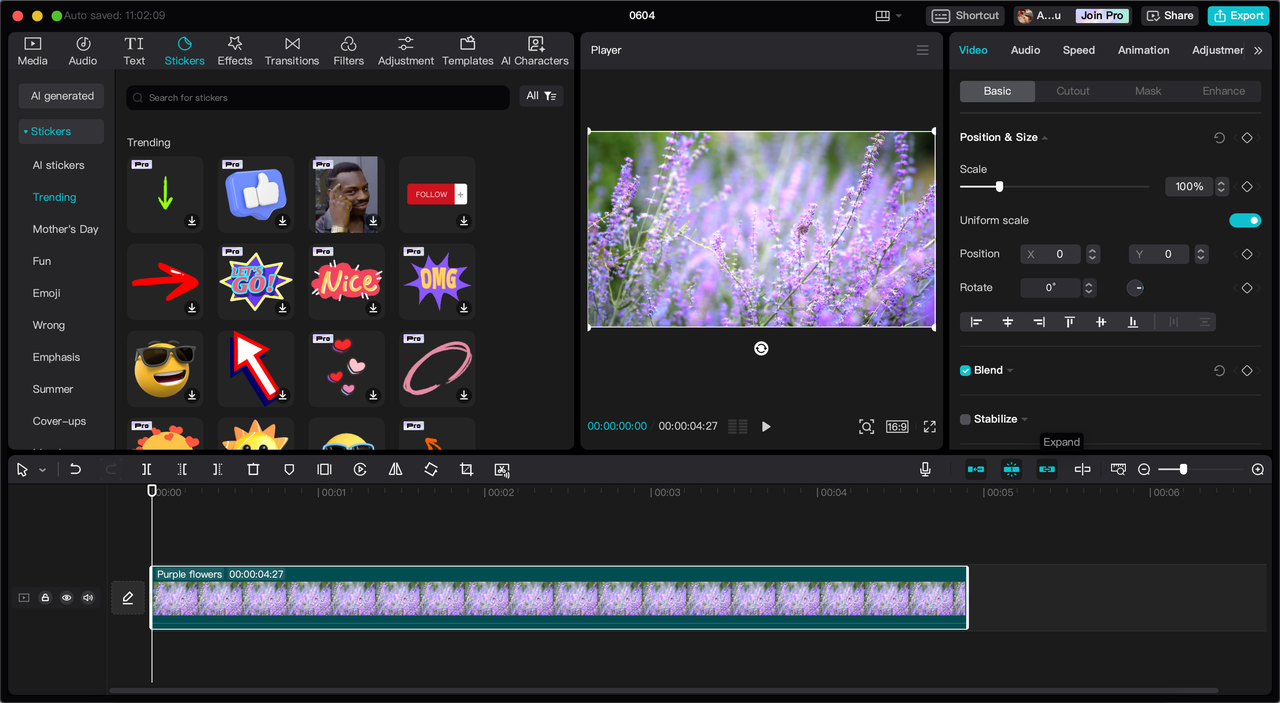Click the microphone Record voiceover icon
1280x703 pixels.
pos(925,469)
